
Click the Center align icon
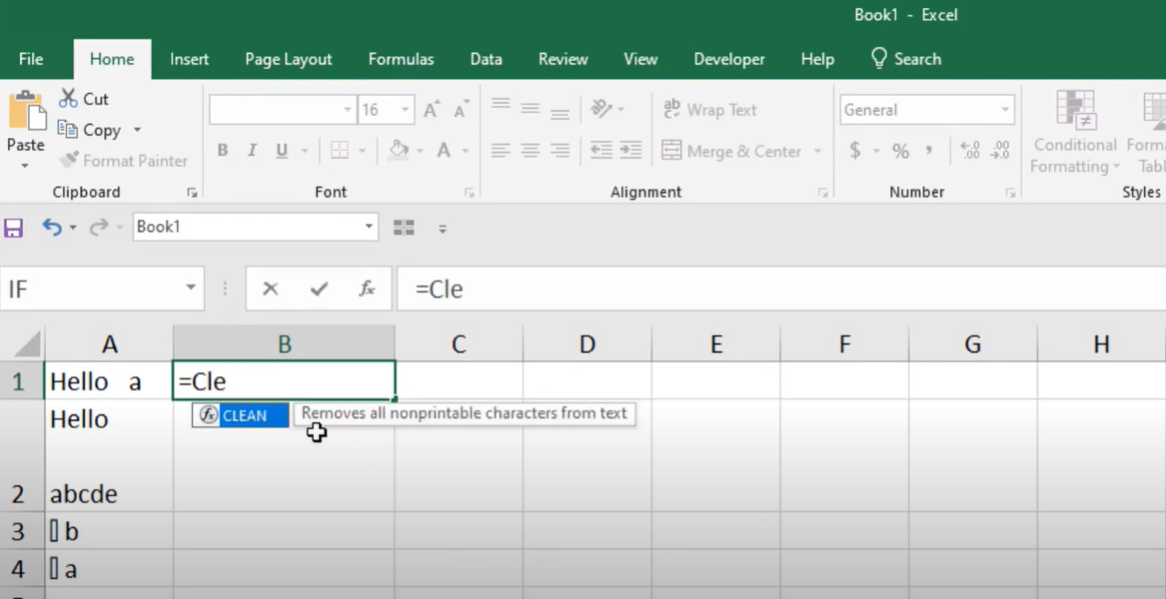pyautogui.click(x=530, y=151)
